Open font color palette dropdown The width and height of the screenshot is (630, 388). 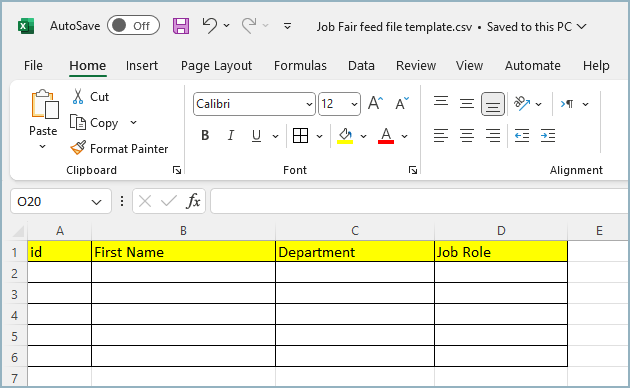point(405,136)
